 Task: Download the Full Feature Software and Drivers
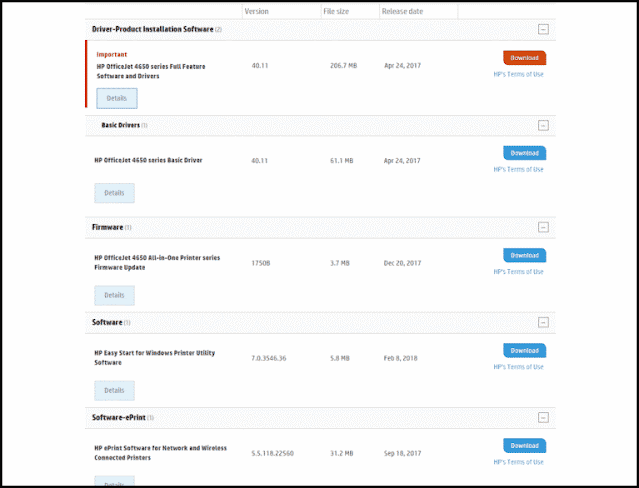(524, 58)
